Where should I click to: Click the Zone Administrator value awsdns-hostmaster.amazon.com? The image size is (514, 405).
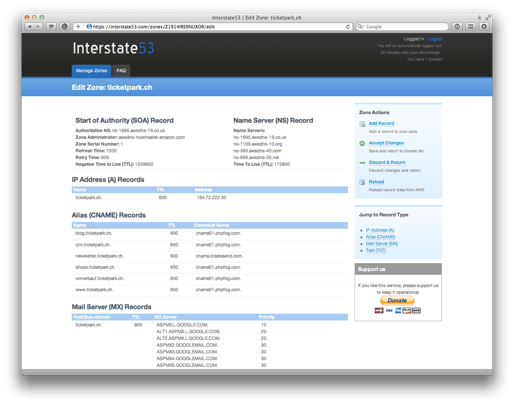152,137
